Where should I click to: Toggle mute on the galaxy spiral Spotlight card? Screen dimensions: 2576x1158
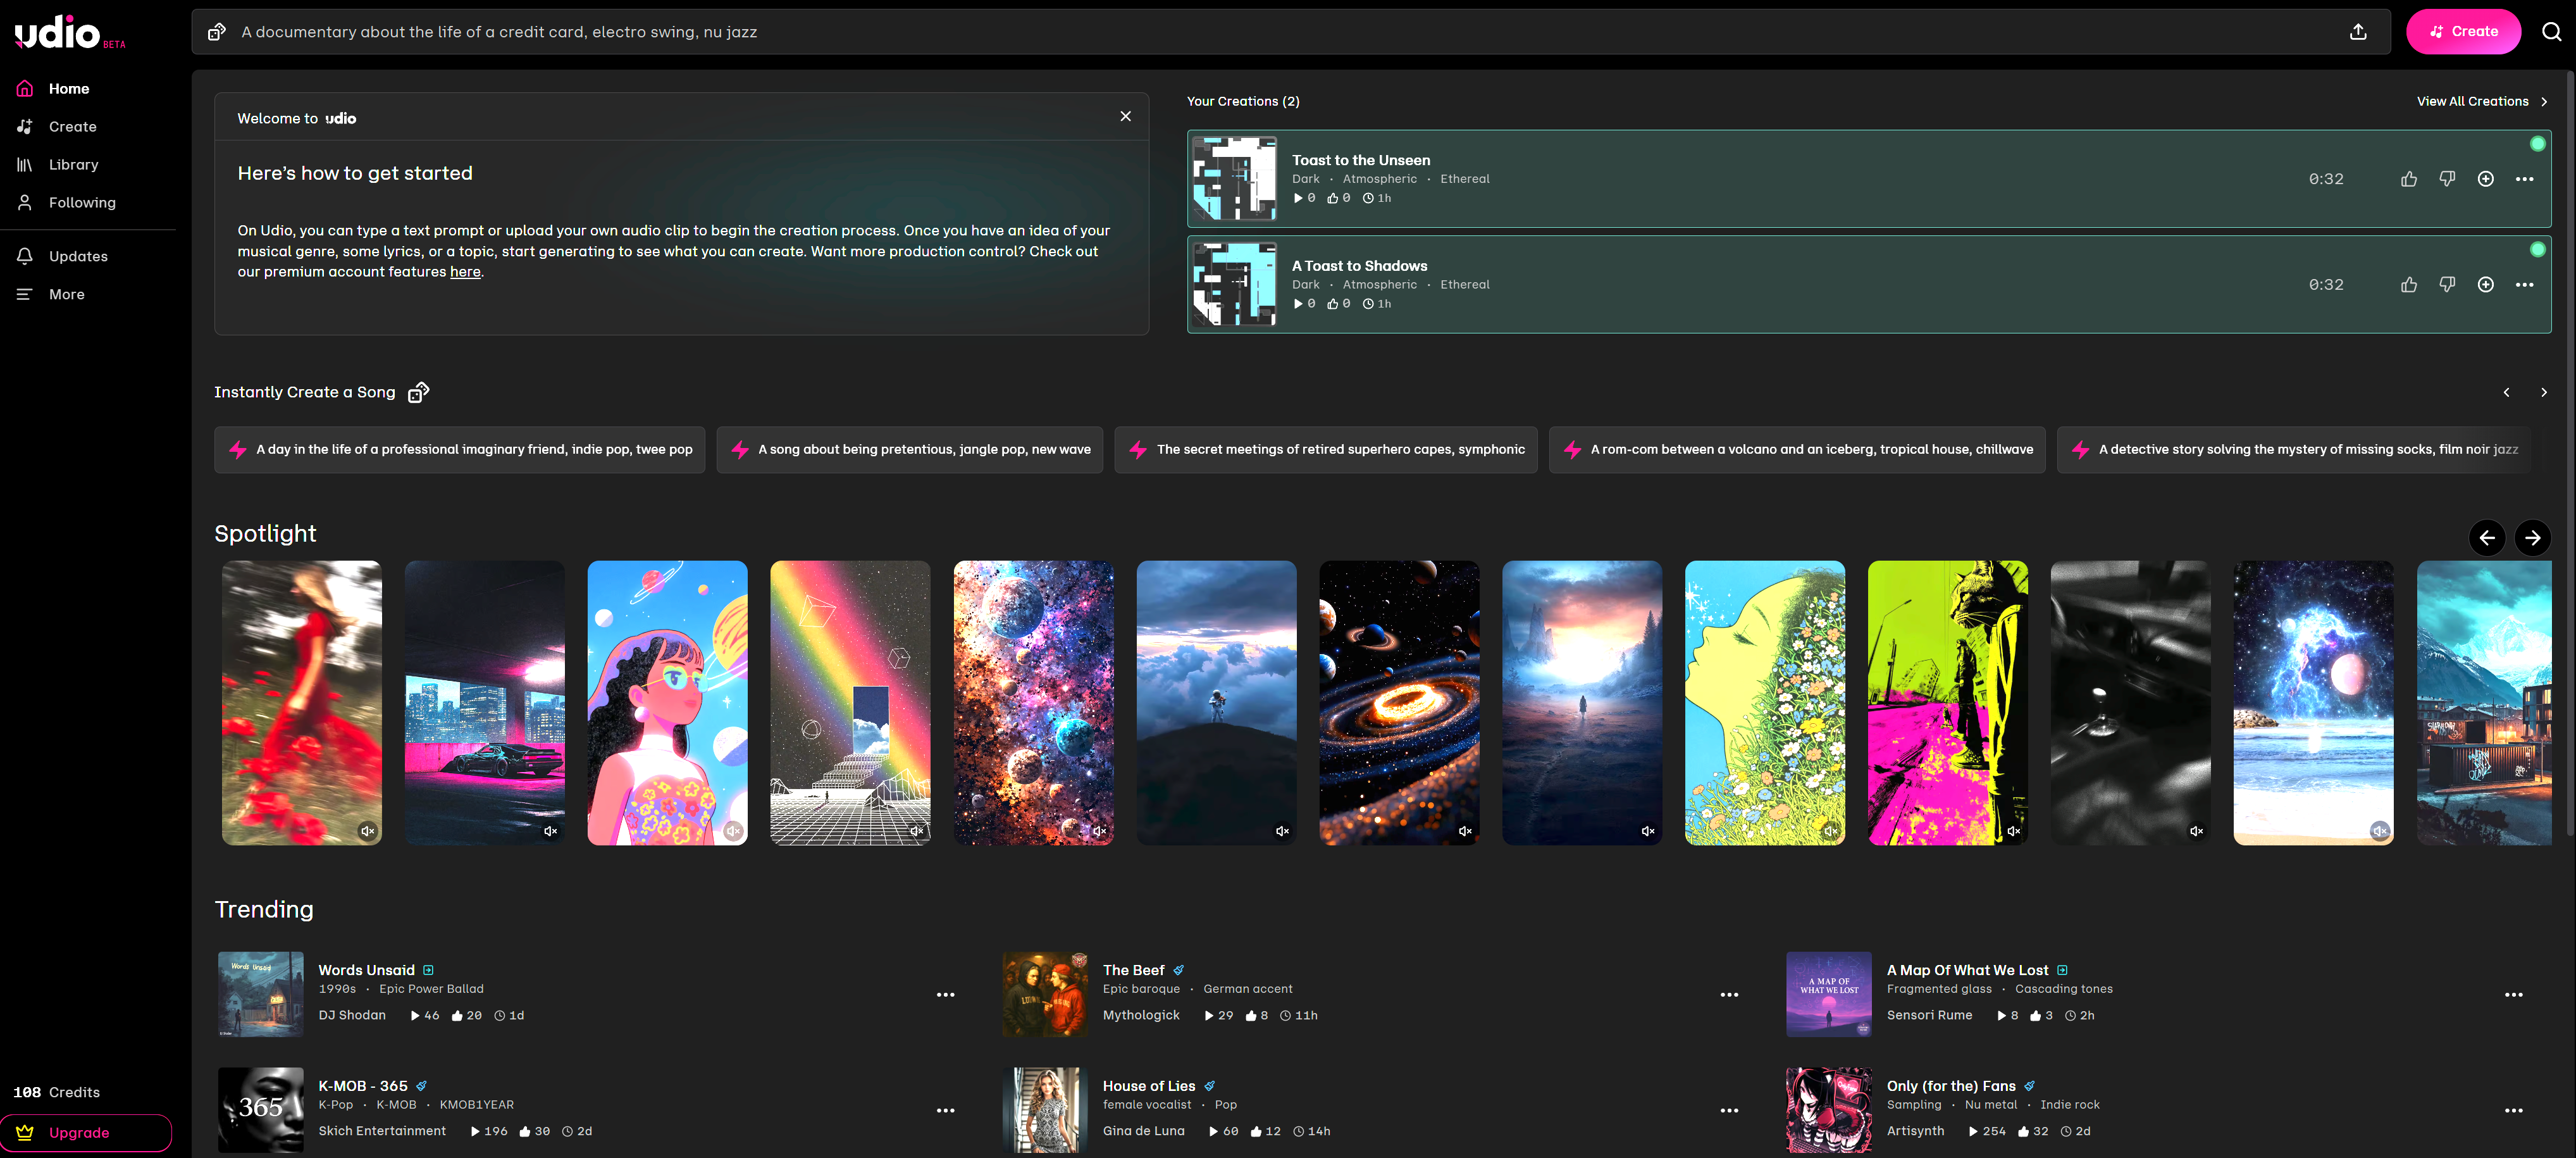pyautogui.click(x=1465, y=831)
